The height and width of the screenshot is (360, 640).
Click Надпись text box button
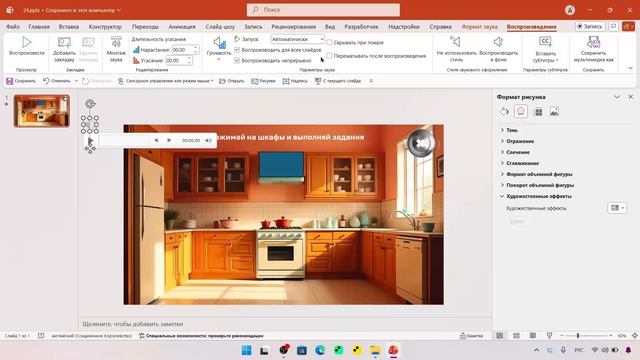point(295,81)
